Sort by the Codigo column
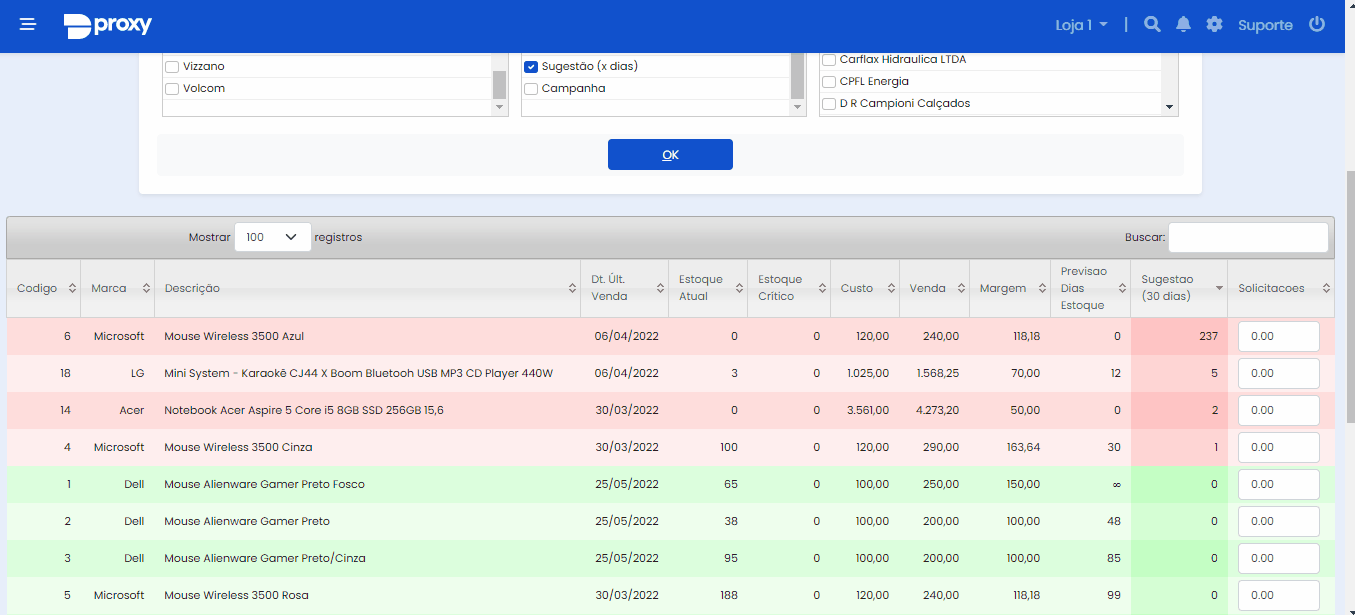This screenshot has height=615, width=1355. (43, 288)
